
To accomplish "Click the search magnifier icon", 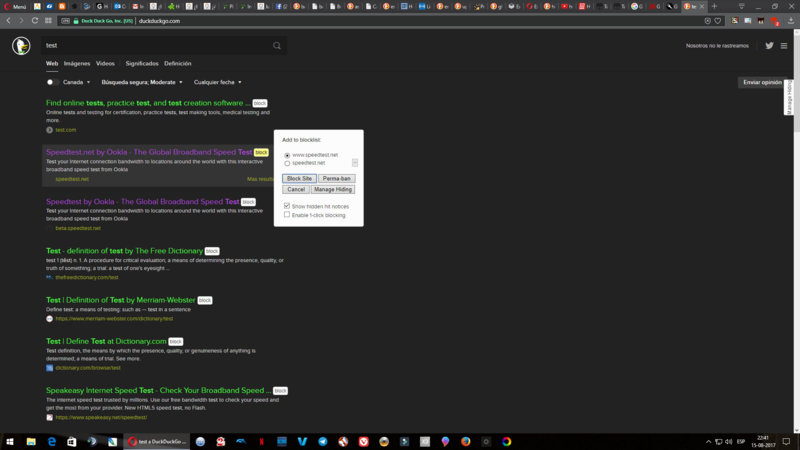I will (x=277, y=45).
